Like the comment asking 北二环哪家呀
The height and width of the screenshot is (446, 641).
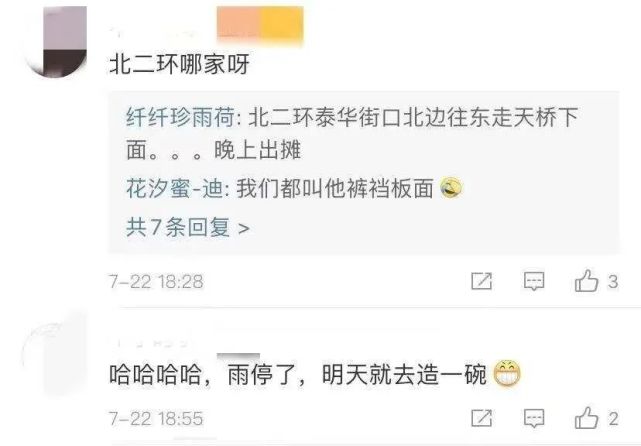(x=596, y=281)
